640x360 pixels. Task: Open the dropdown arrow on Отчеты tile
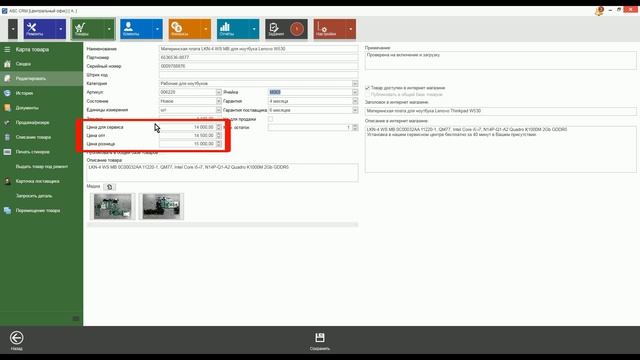[x=254, y=29]
